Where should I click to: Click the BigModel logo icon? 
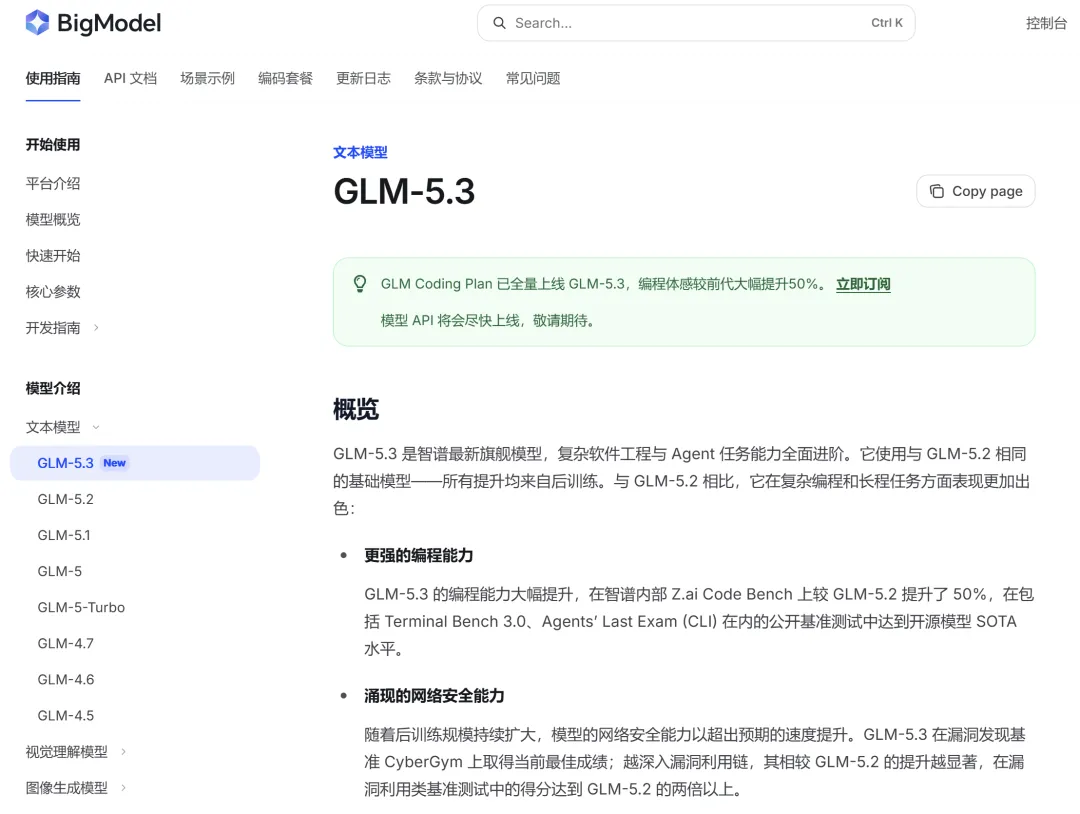coord(37,23)
